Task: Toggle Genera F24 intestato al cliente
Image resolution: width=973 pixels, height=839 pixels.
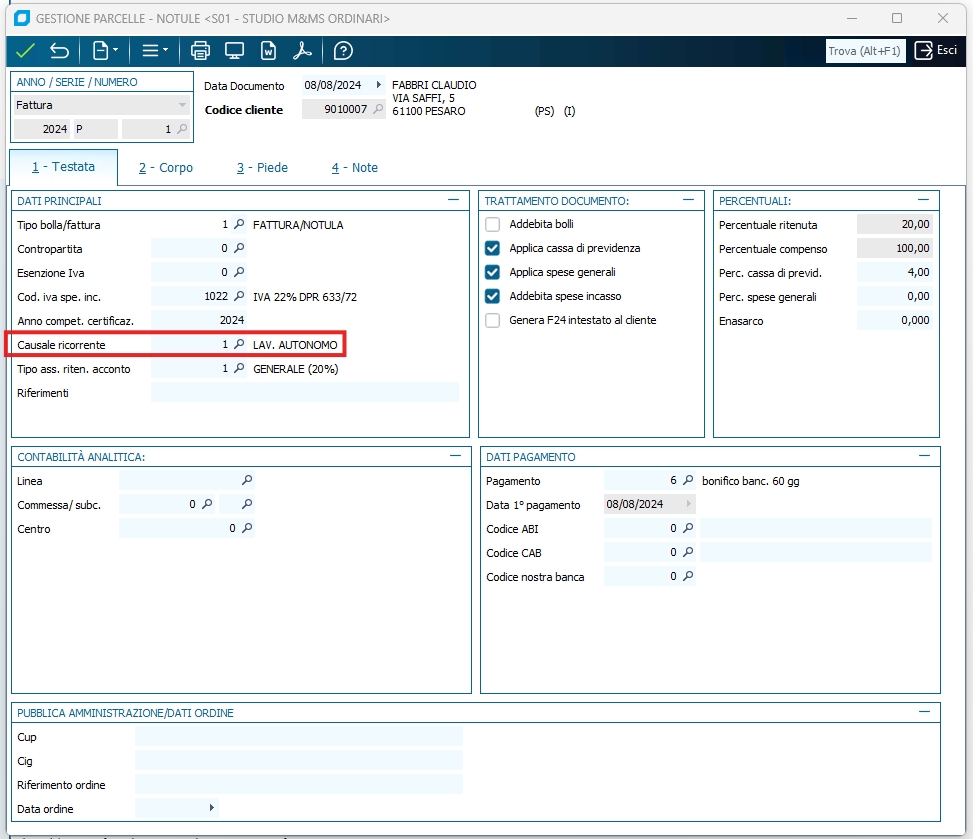Action: [x=492, y=320]
